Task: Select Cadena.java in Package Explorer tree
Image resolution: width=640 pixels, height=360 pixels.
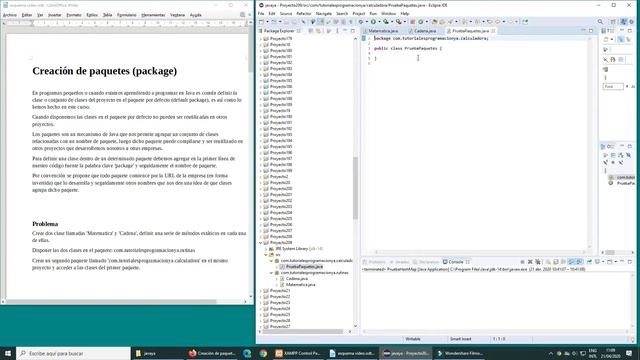Action: (297, 278)
